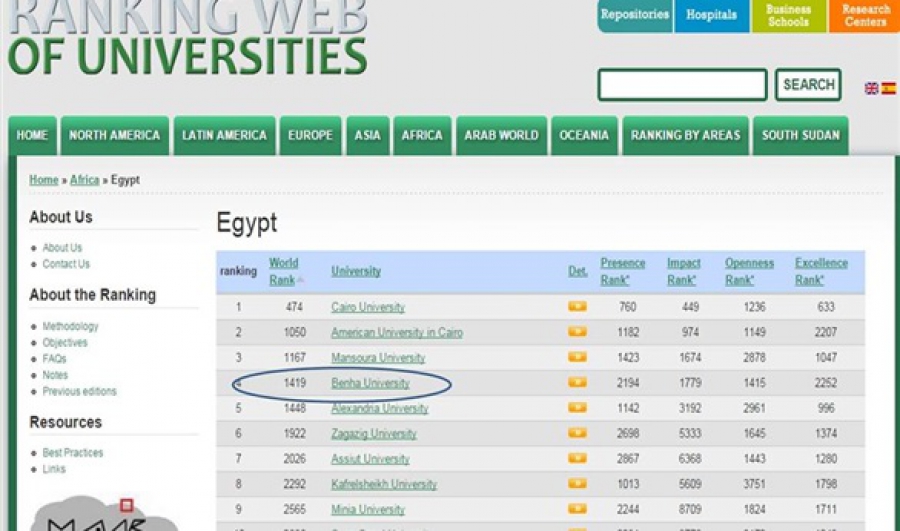This screenshot has height=531, width=900.
Task: Open the Hospitals section tab
Action: [x=712, y=15]
